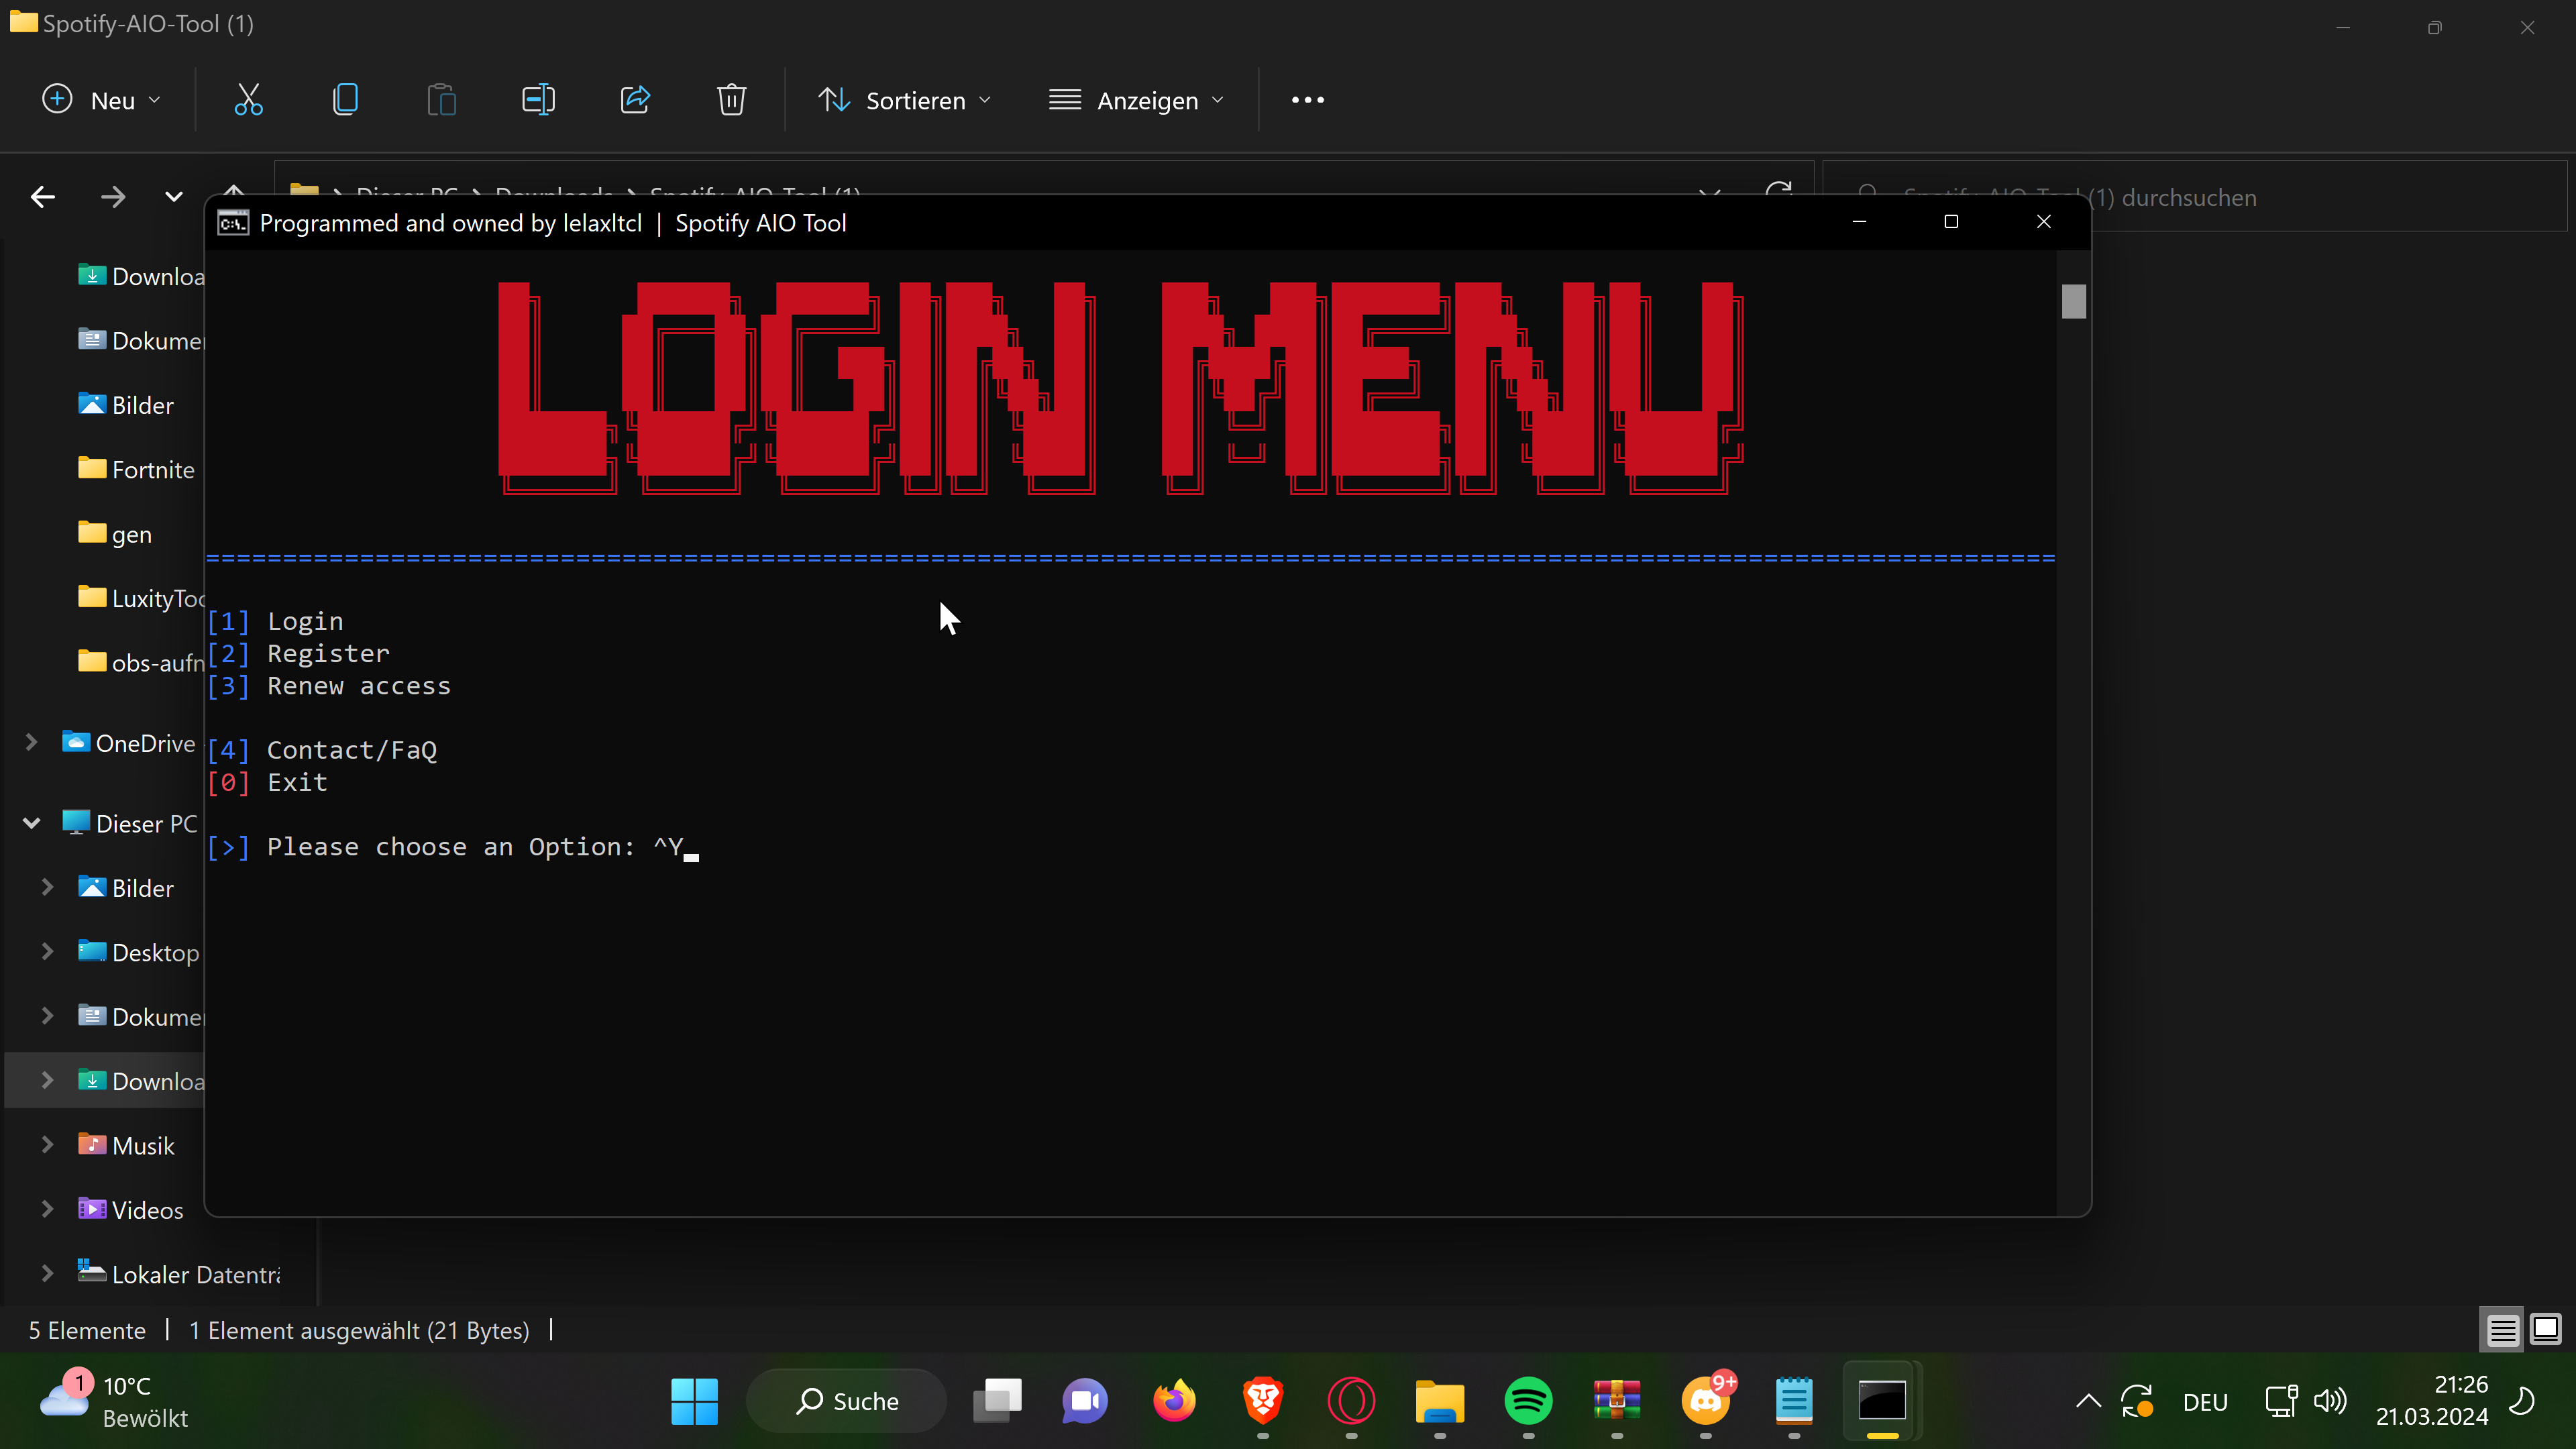This screenshot has width=2576, height=1449.
Task: Click the Delete trash can icon
Action: click(731, 100)
